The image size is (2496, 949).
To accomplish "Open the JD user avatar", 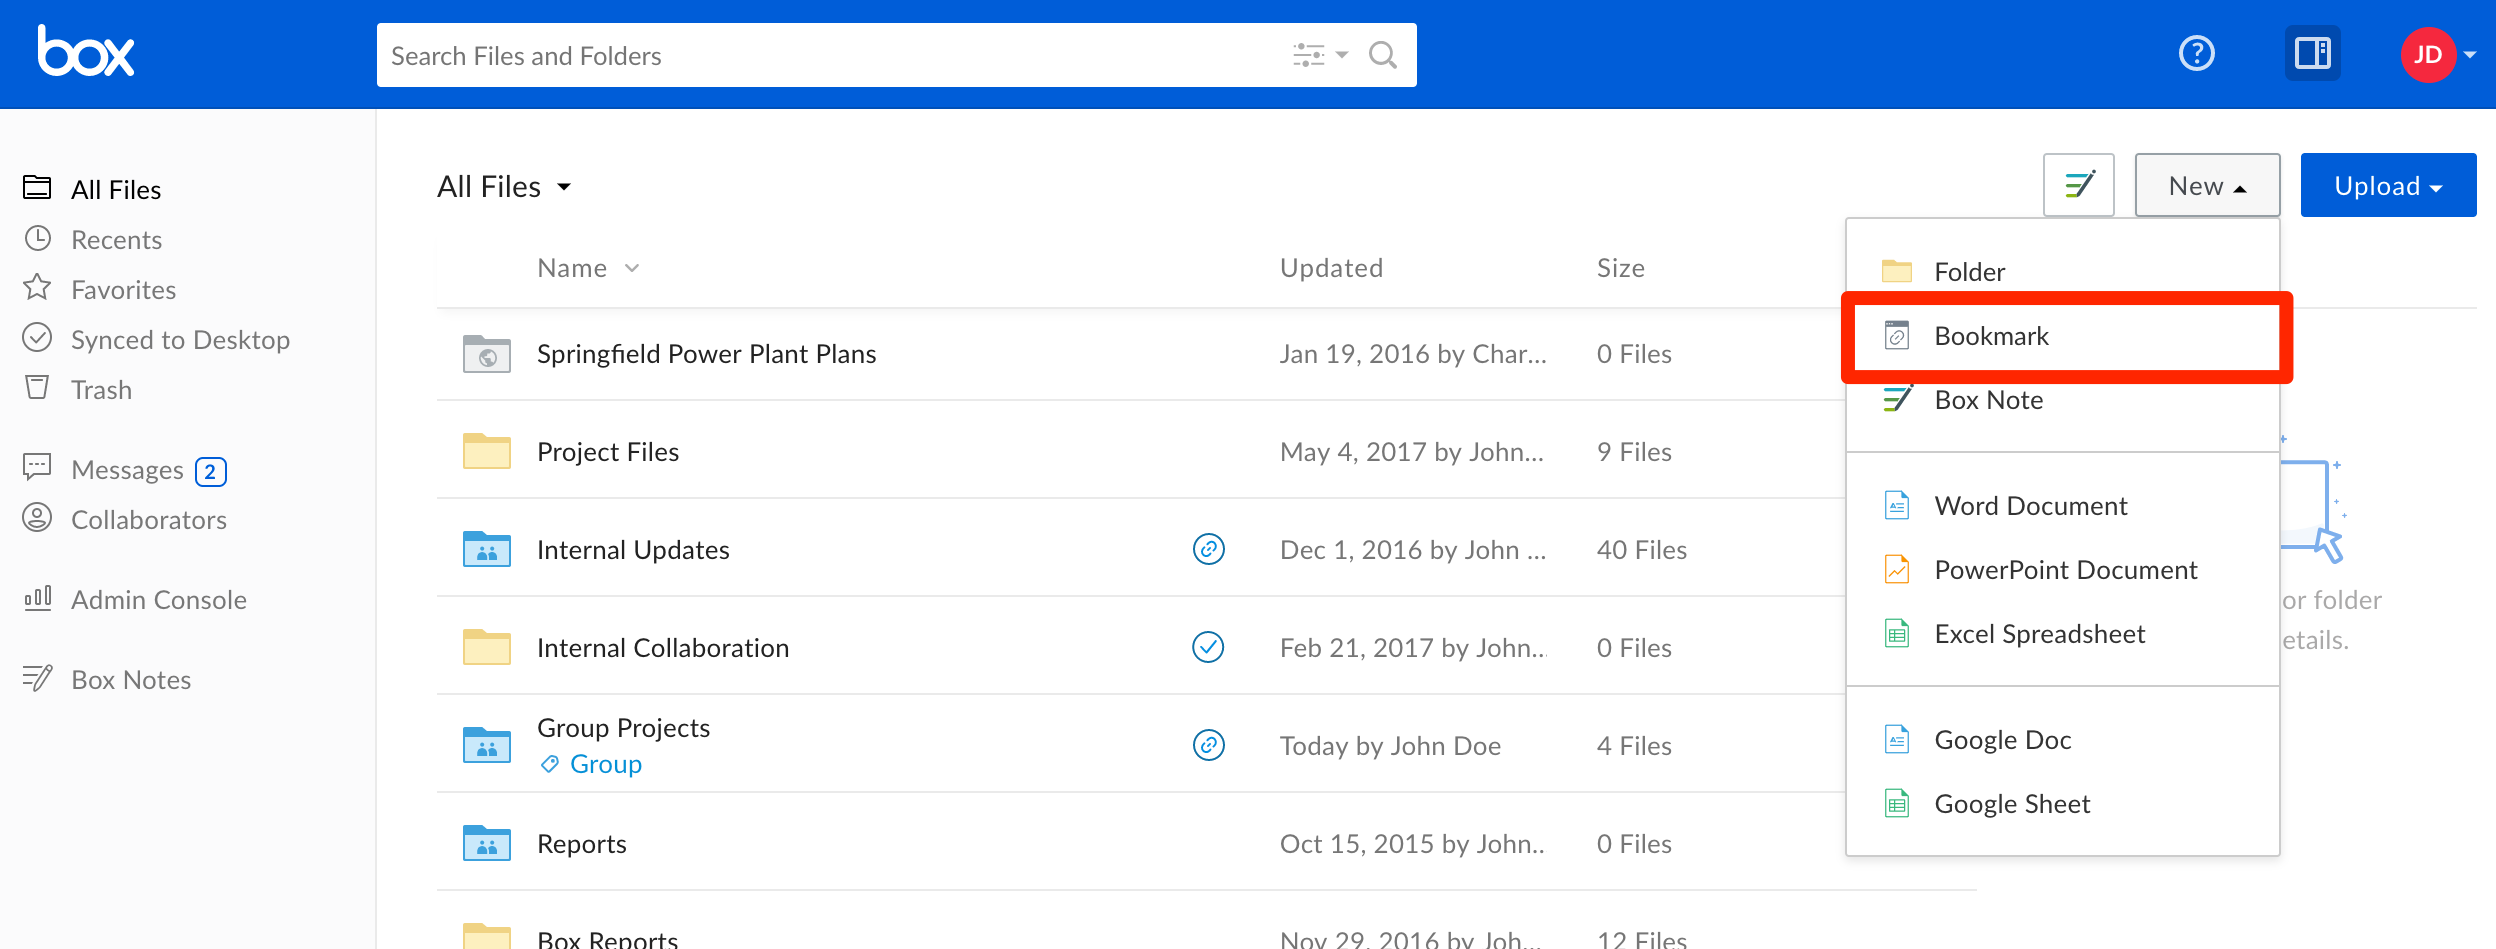I will pos(2428,54).
